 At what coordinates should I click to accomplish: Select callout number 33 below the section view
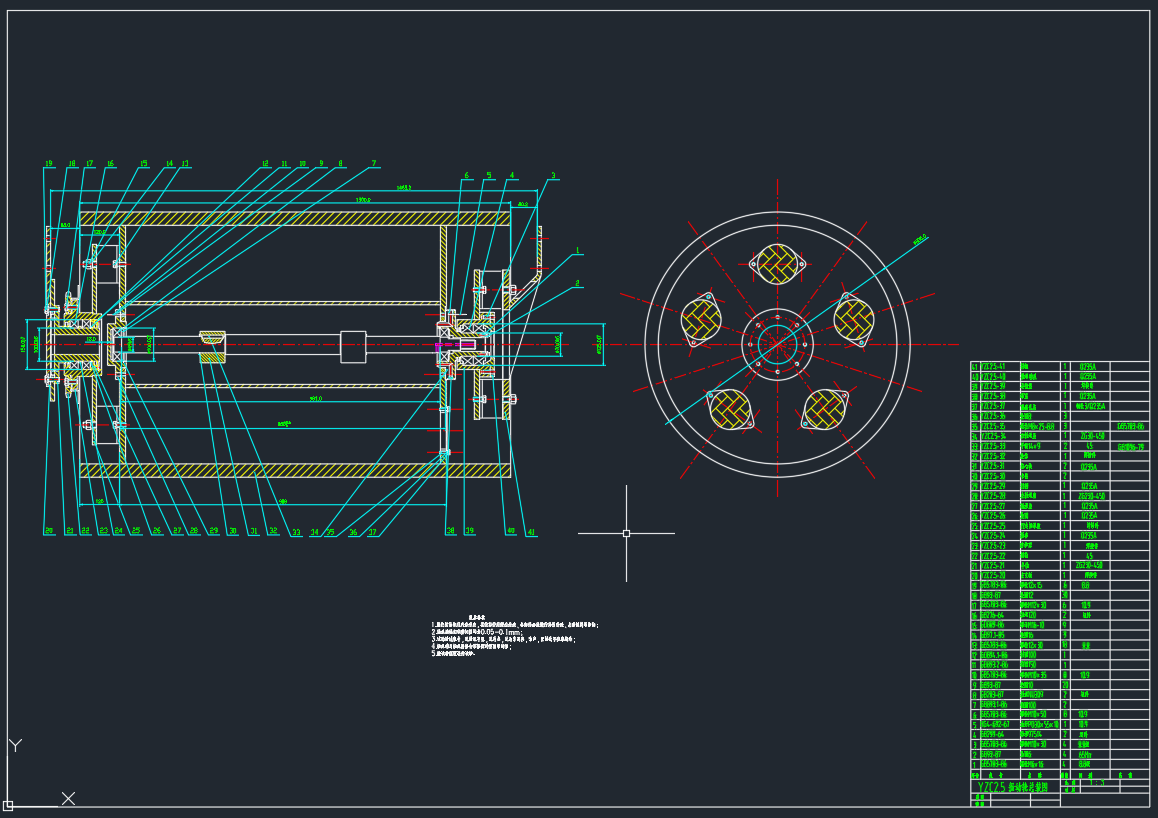tap(296, 532)
